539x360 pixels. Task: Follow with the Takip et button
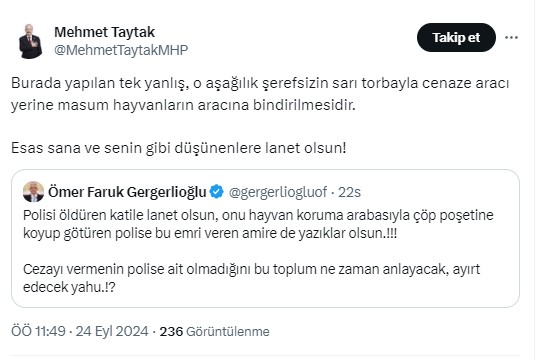tap(456, 37)
